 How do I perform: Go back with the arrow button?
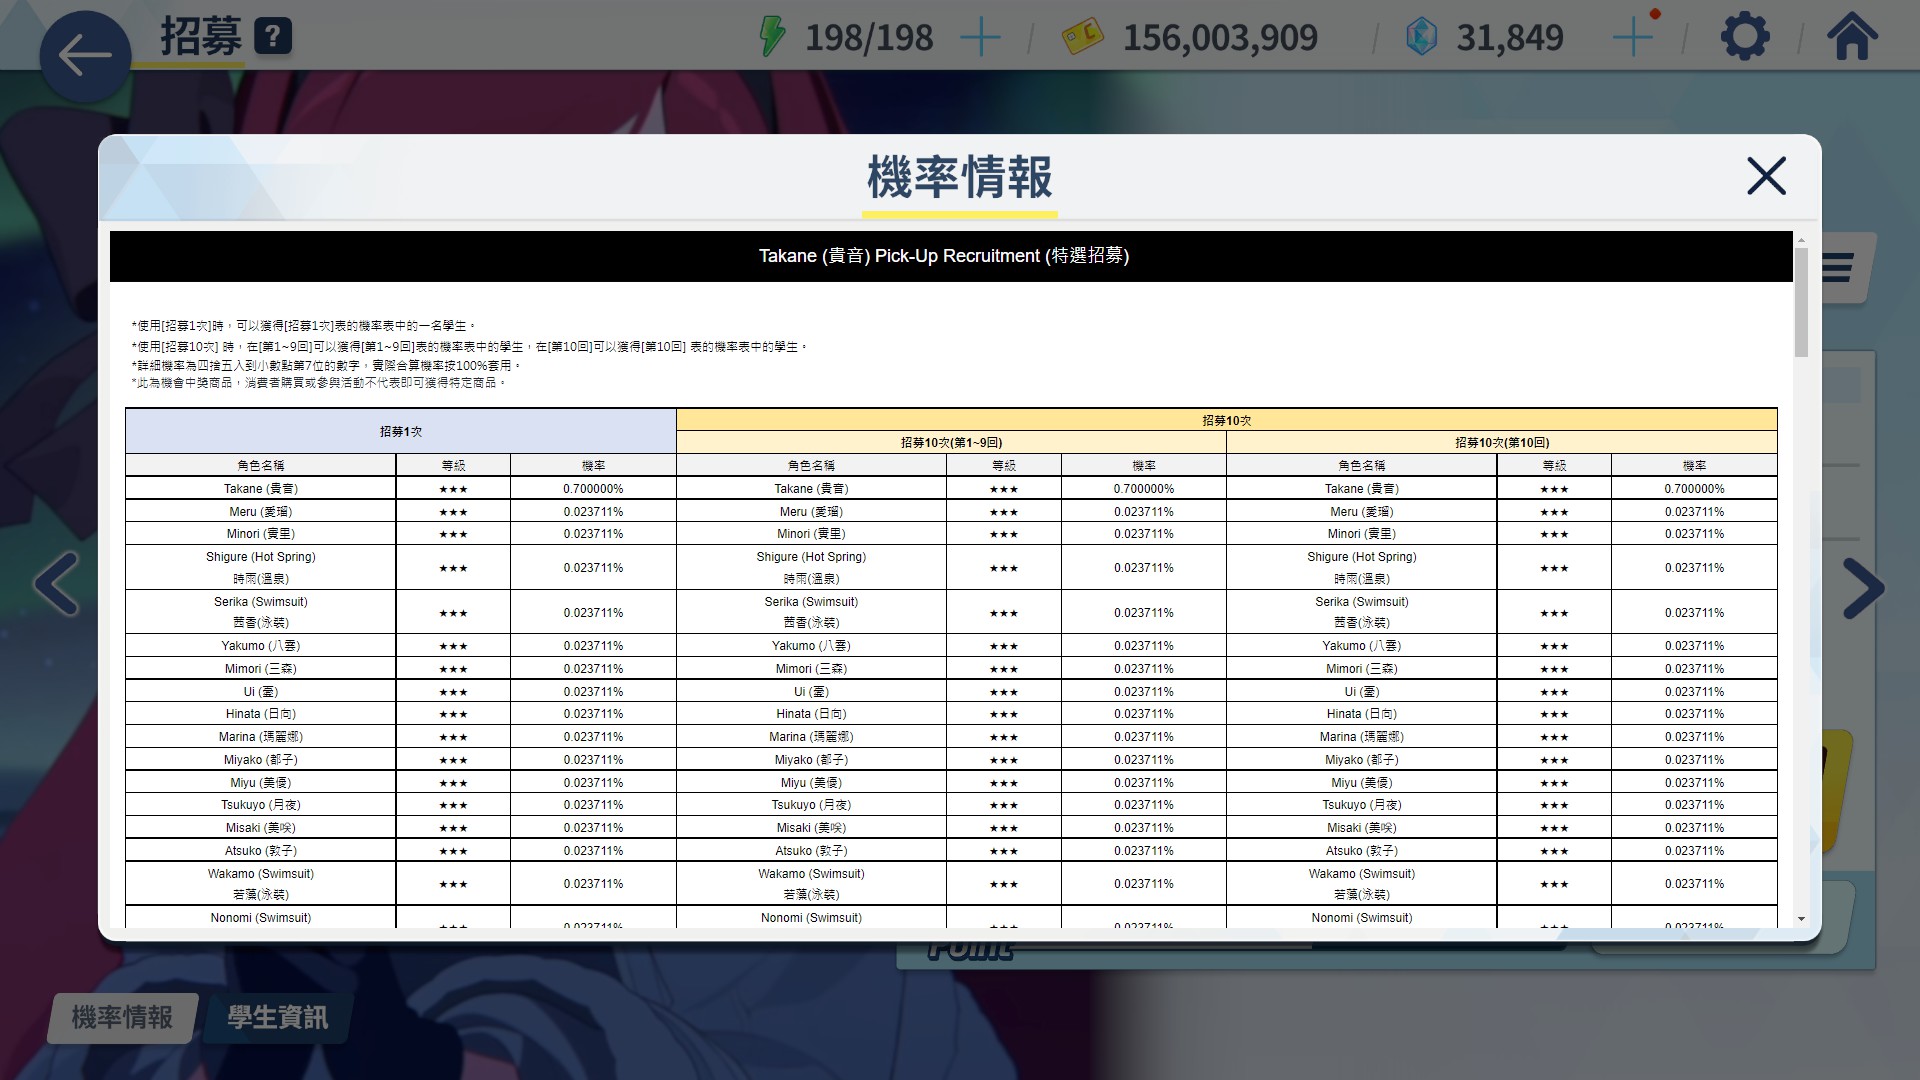[x=85, y=56]
